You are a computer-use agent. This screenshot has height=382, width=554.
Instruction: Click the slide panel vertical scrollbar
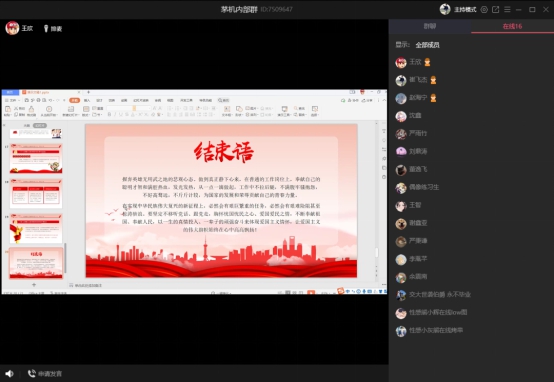point(65,258)
